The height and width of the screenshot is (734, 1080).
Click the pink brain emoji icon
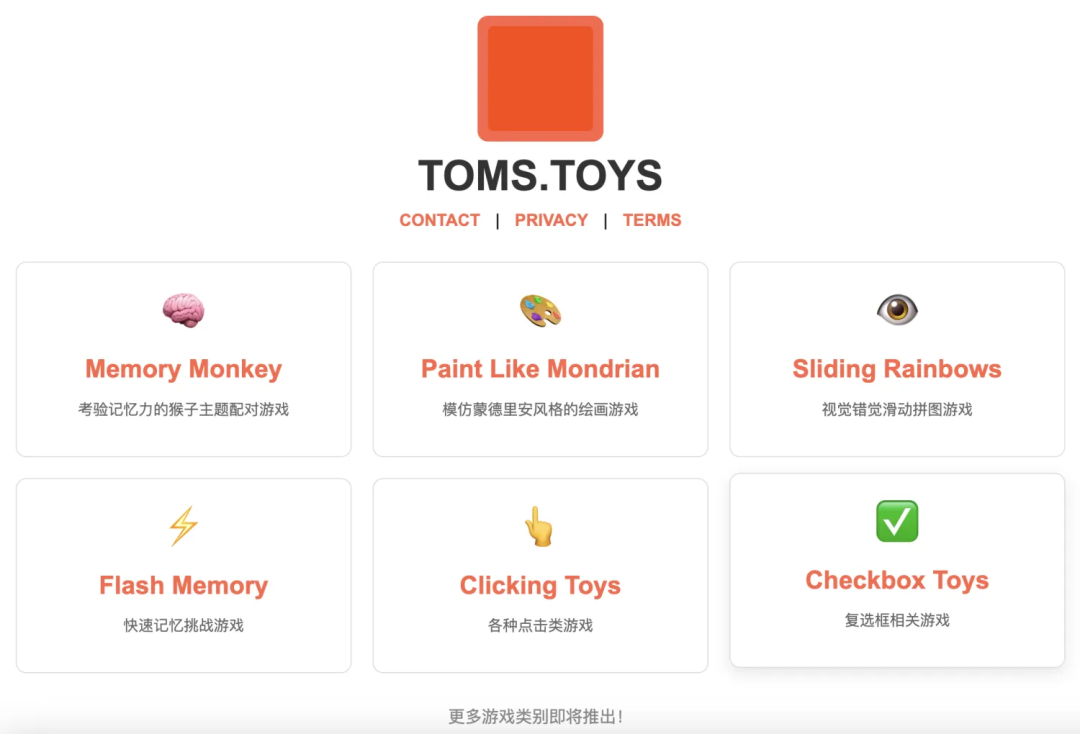[x=183, y=310]
